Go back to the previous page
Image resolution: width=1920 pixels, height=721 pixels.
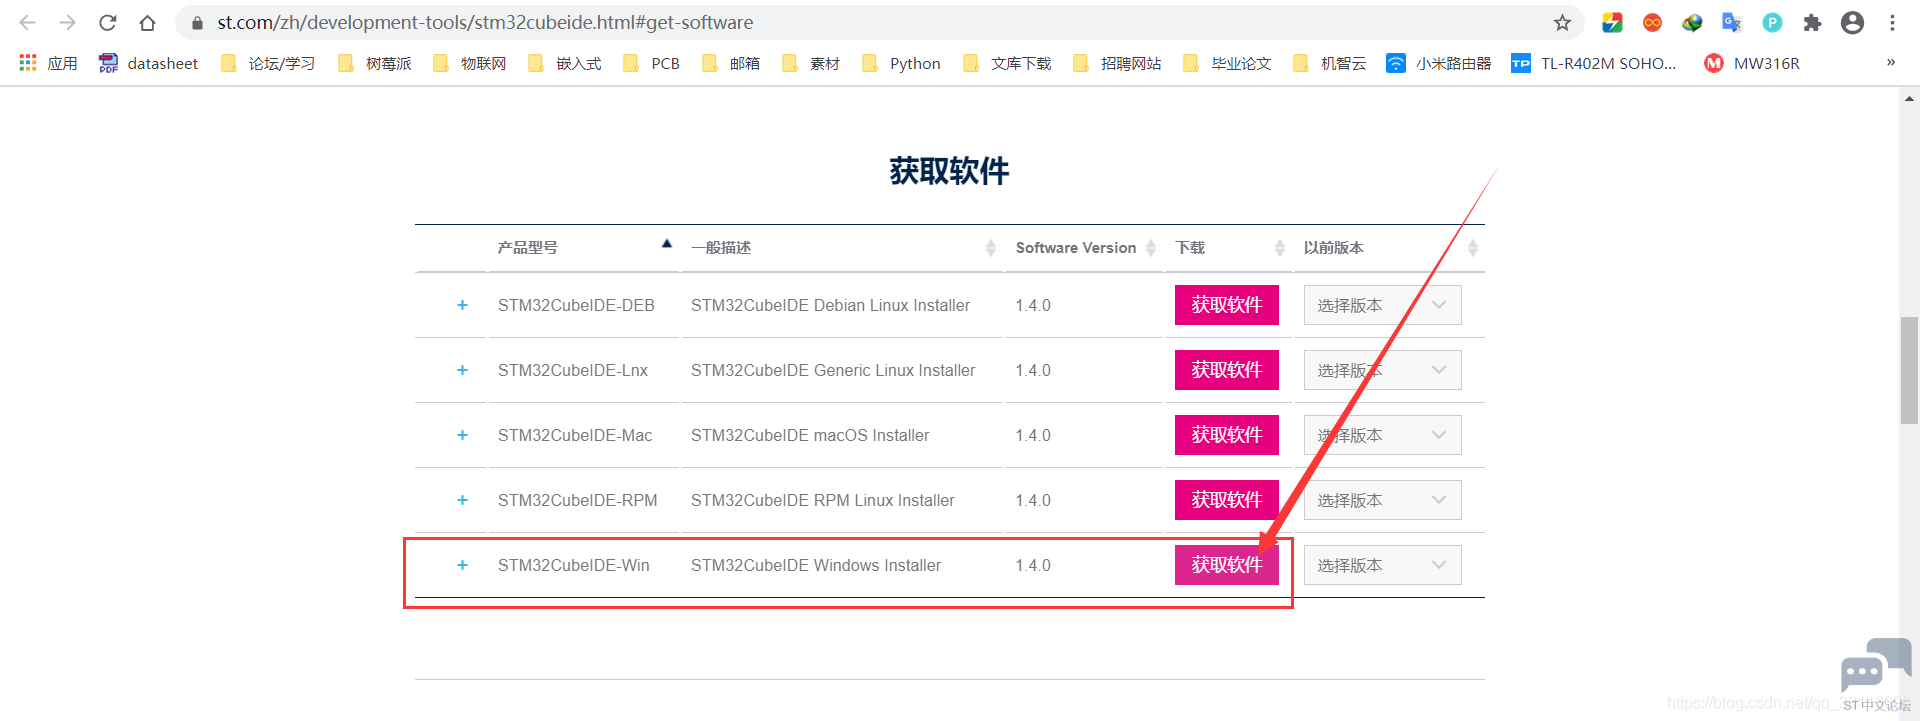click(x=28, y=22)
